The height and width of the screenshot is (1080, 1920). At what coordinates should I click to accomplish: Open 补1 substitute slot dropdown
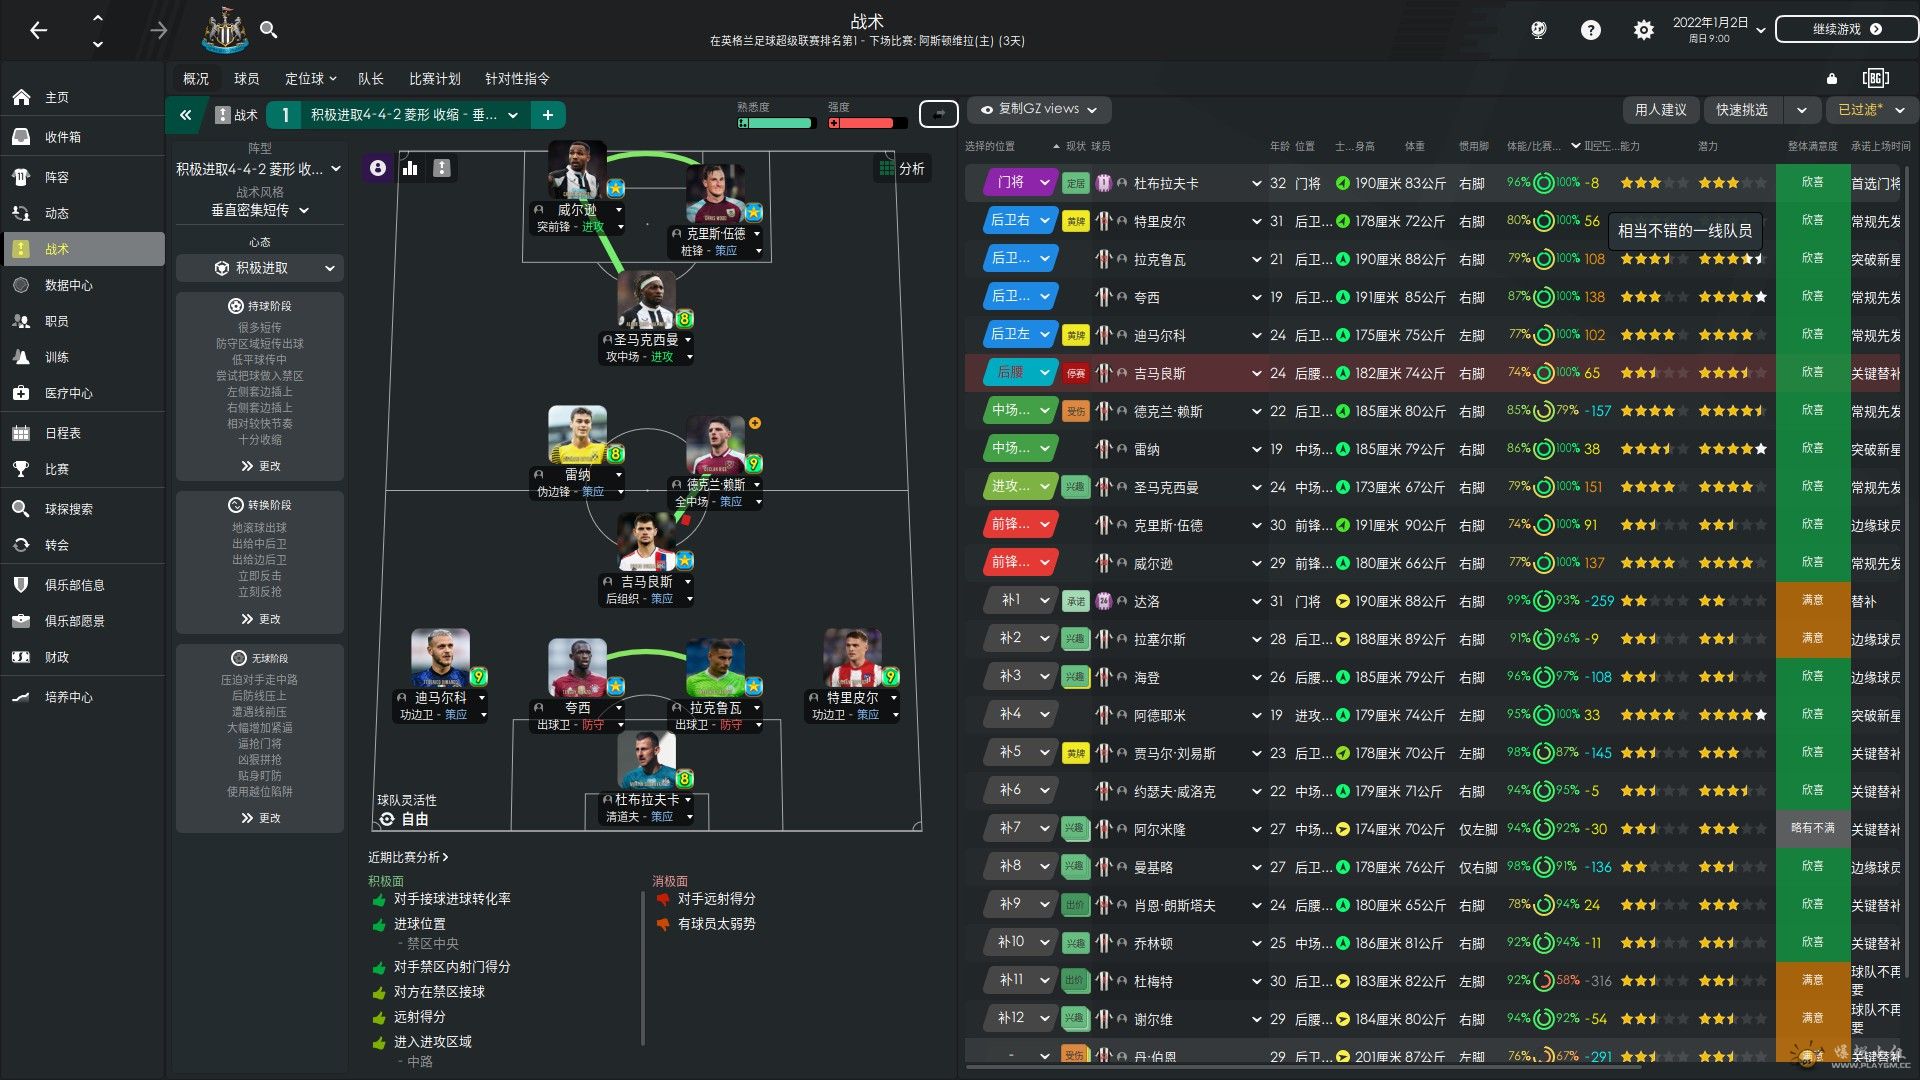point(1020,601)
